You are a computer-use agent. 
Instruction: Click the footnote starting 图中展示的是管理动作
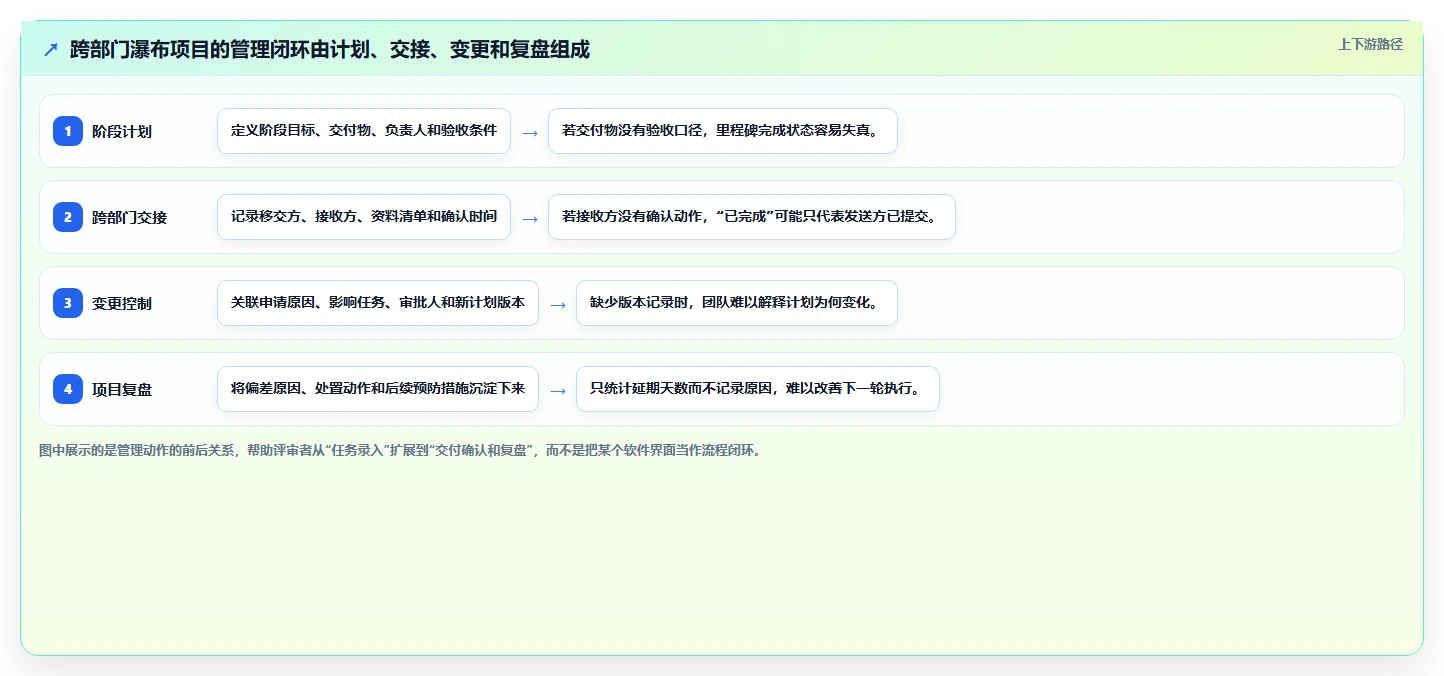[x=401, y=450]
